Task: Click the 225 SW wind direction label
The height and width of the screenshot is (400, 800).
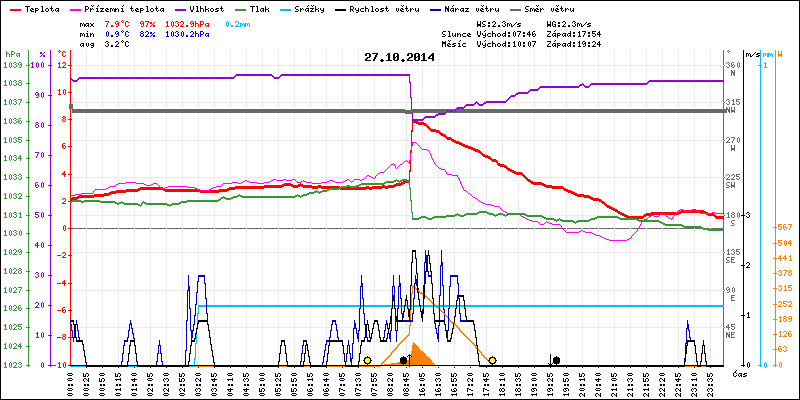Action: click(733, 181)
